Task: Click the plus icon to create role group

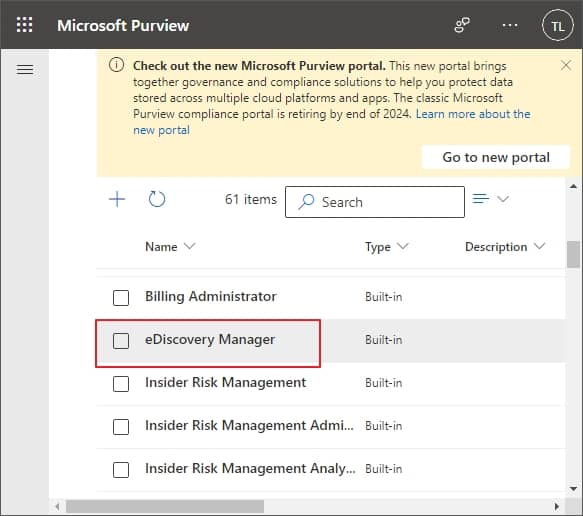Action: coord(117,199)
